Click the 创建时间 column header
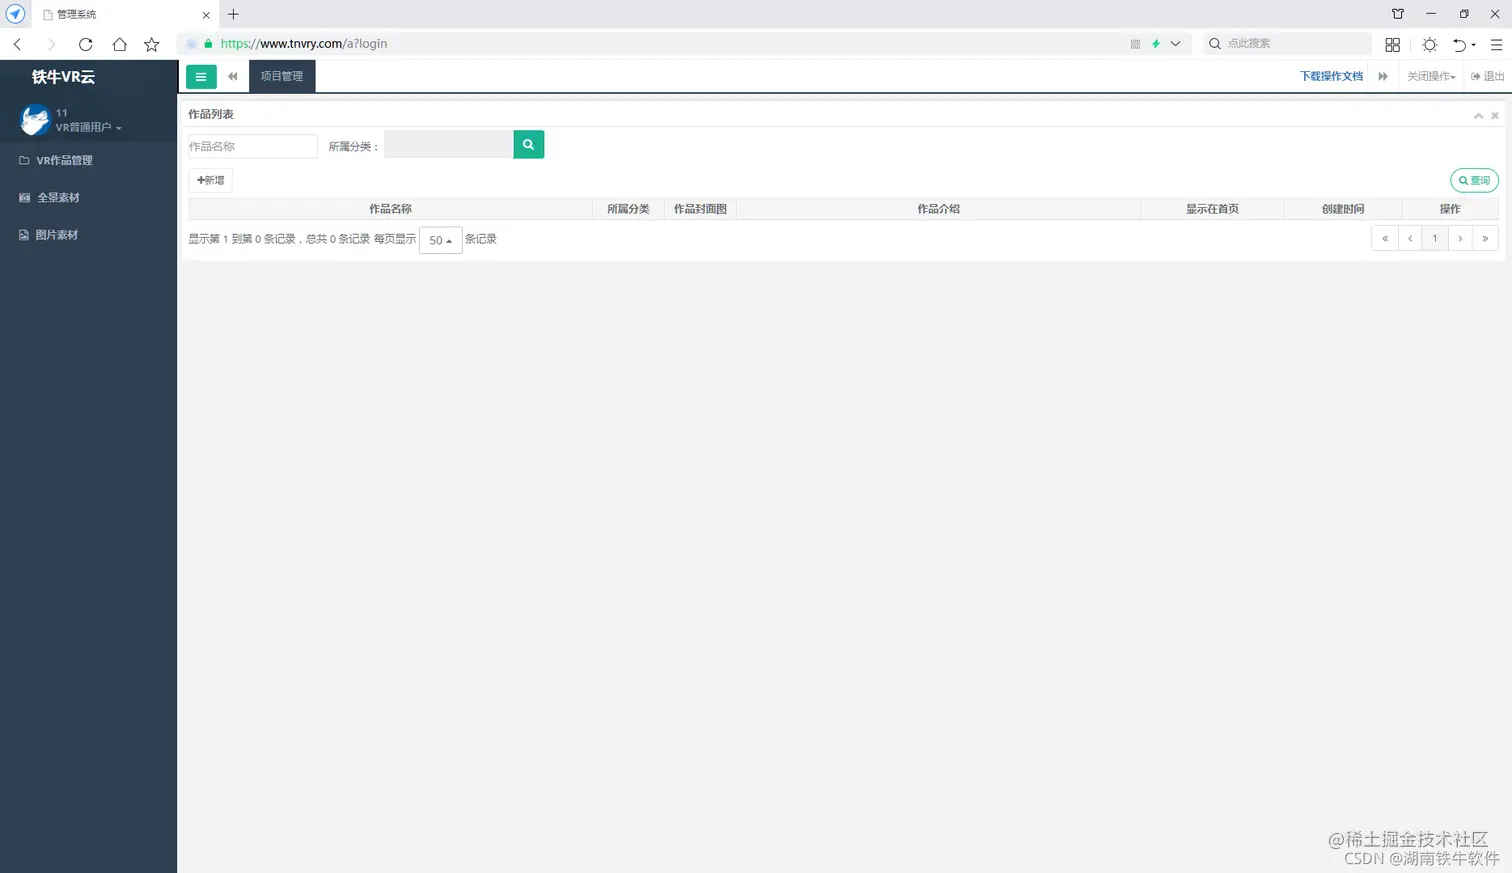This screenshot has height=873, width=1512. coord(1343,209)
